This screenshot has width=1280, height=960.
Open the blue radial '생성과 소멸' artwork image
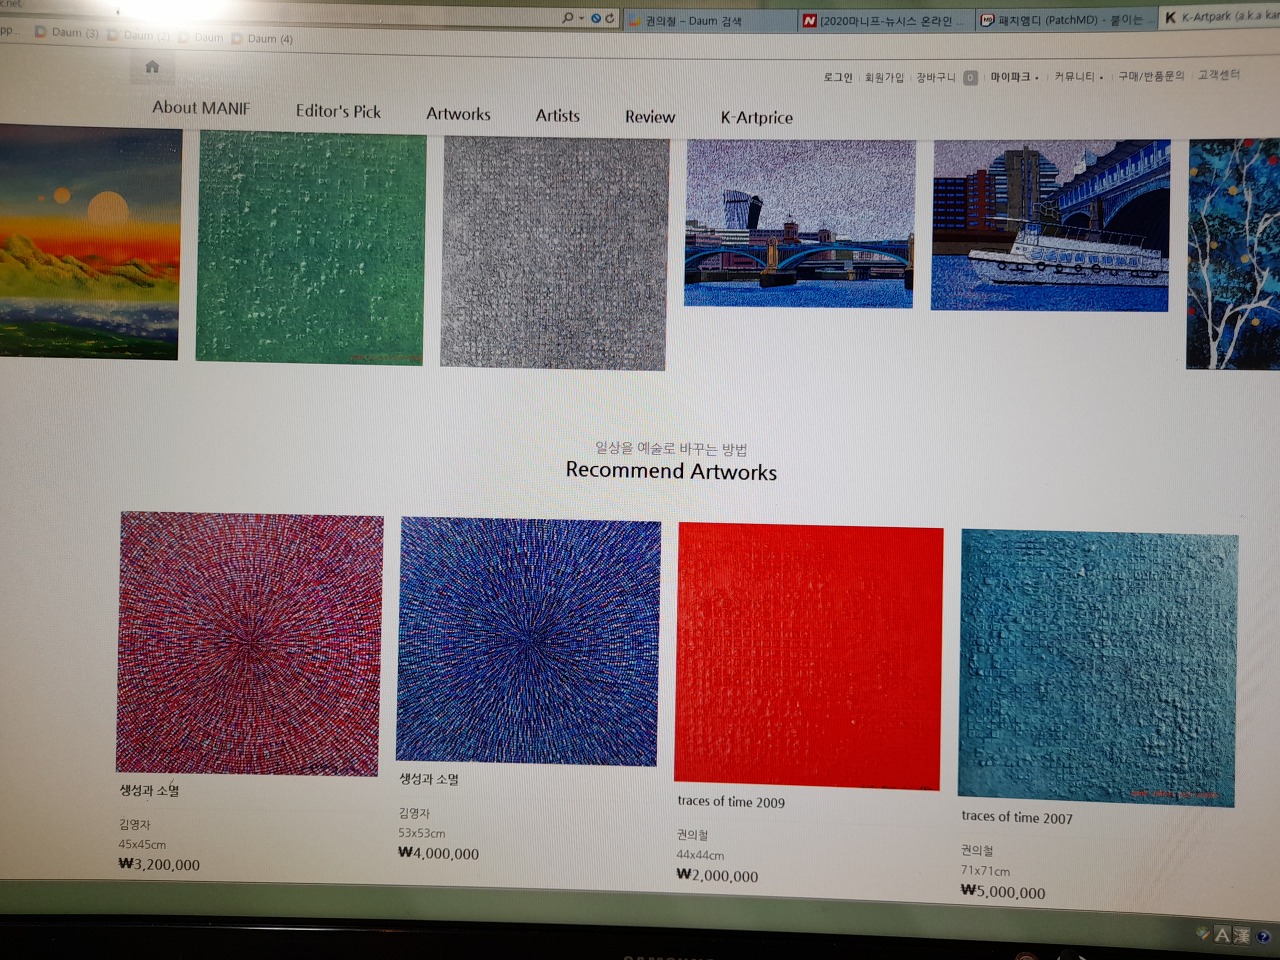(528, 641)
